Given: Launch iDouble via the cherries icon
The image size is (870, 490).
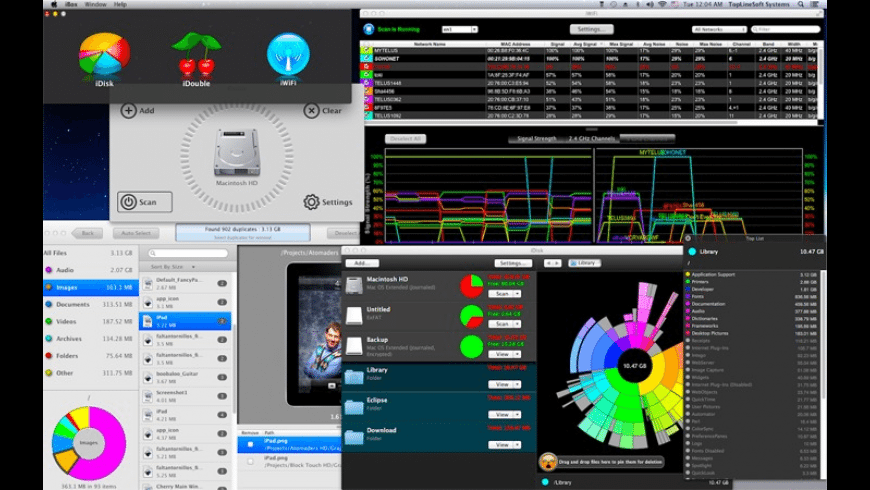Looking at the screenshot, I should [196, 55].
